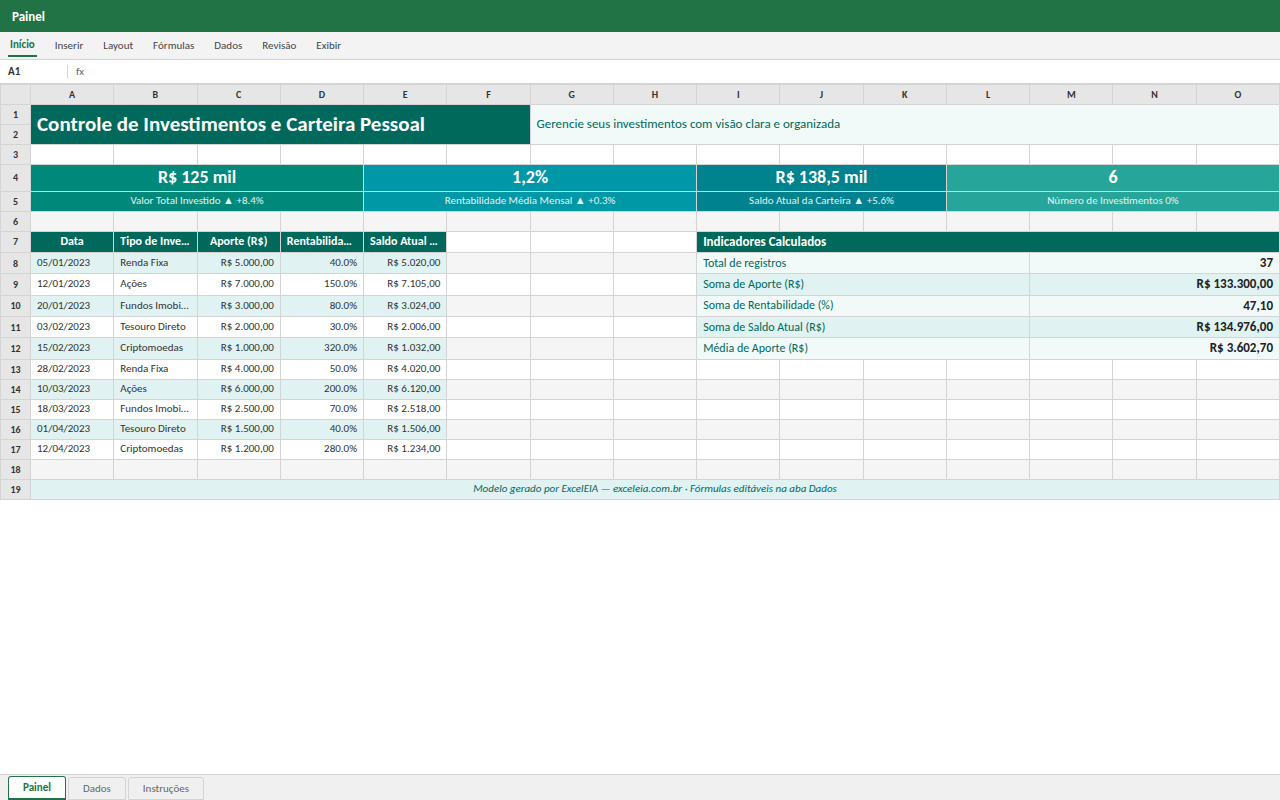The image size is (1280, 800).
Task: Click the subtitle 'Gerencie seus investimentos' cell
Action: 905,125
